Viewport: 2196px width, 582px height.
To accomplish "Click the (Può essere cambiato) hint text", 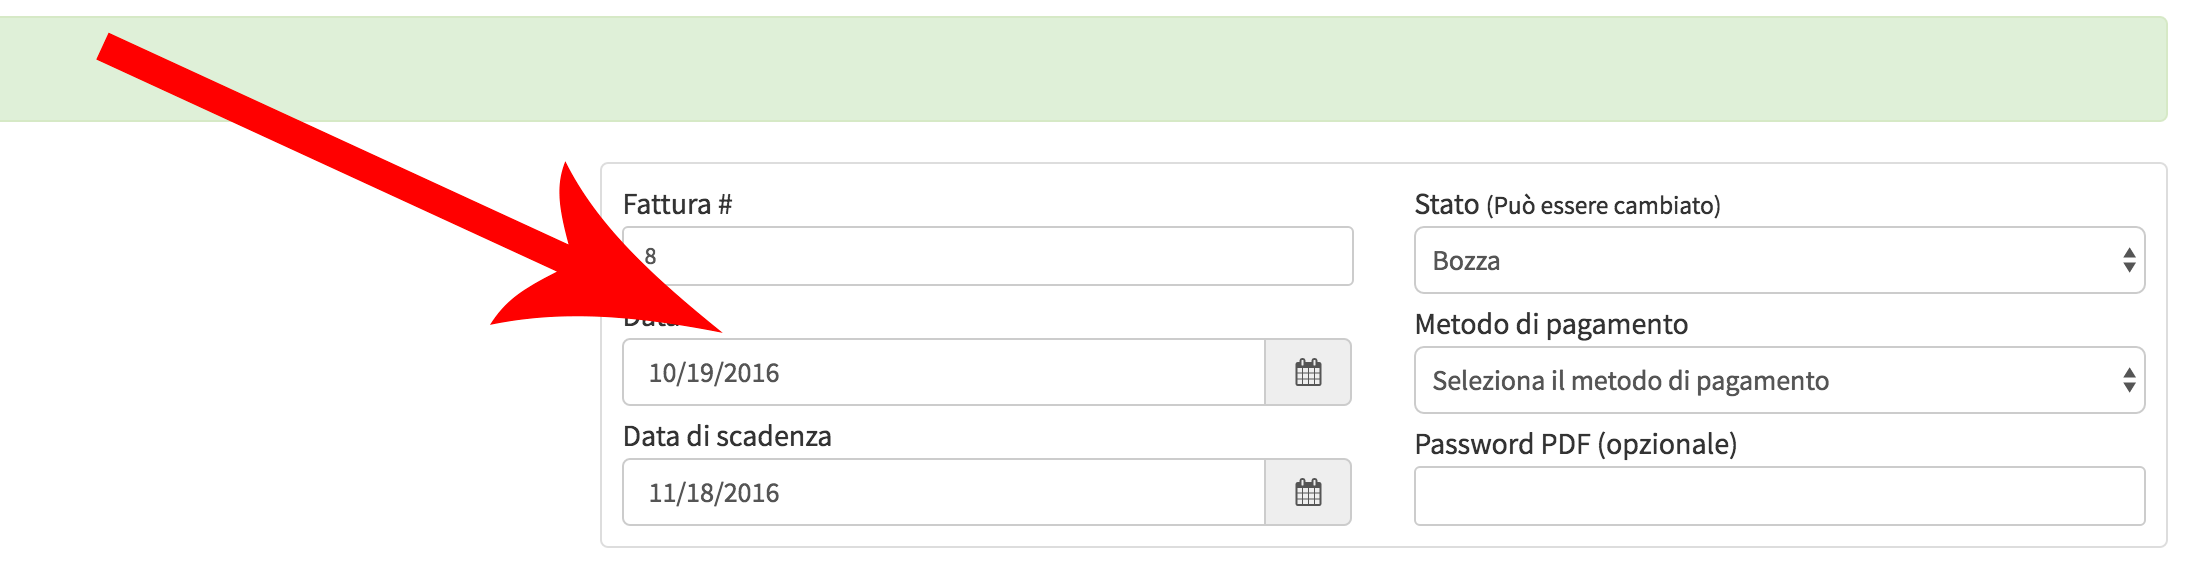I will click(x=1603, y=206).
